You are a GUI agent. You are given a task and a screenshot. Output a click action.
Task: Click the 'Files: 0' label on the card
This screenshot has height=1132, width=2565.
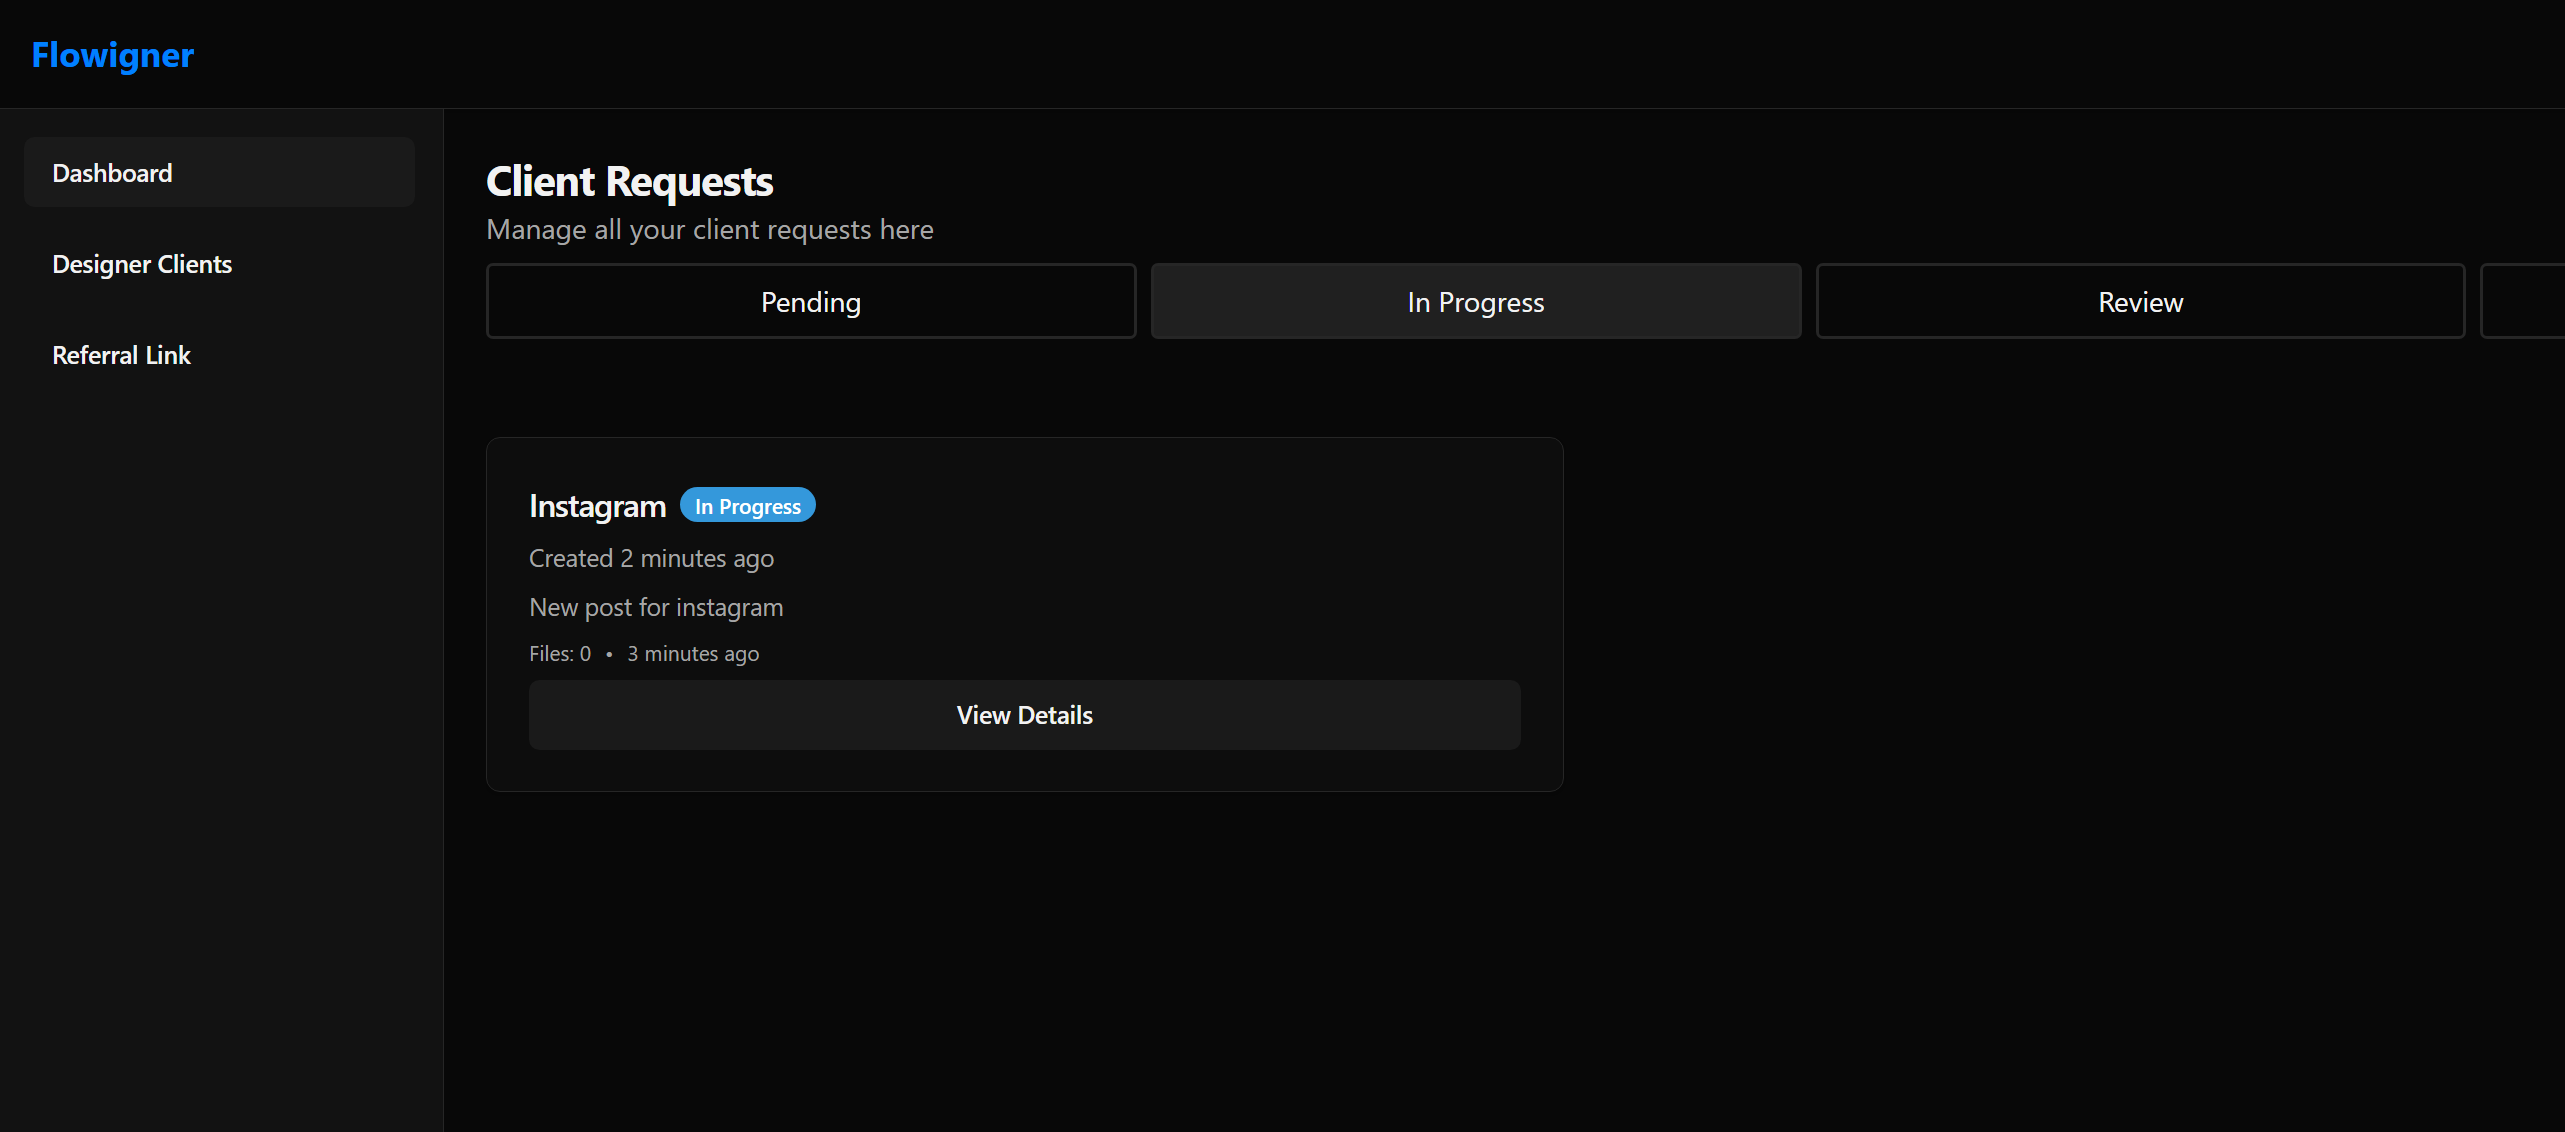559,653
